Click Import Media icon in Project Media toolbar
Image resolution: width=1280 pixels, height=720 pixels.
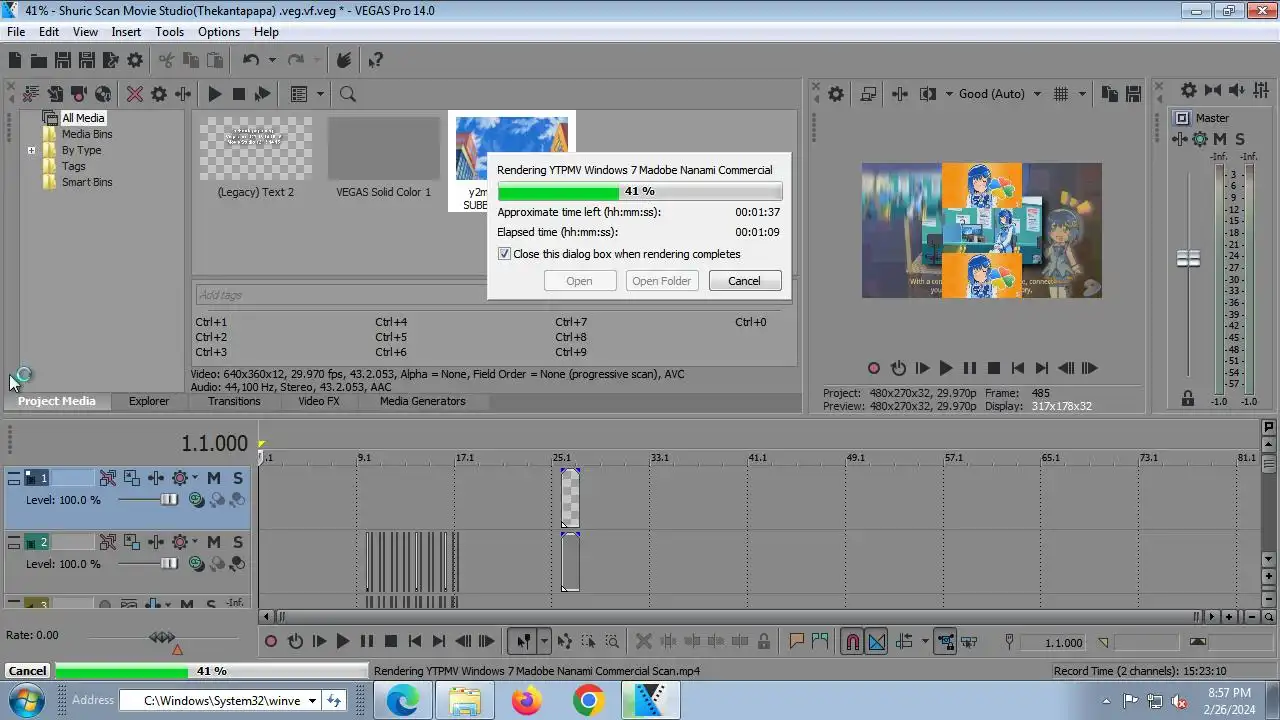pos(55,94)
